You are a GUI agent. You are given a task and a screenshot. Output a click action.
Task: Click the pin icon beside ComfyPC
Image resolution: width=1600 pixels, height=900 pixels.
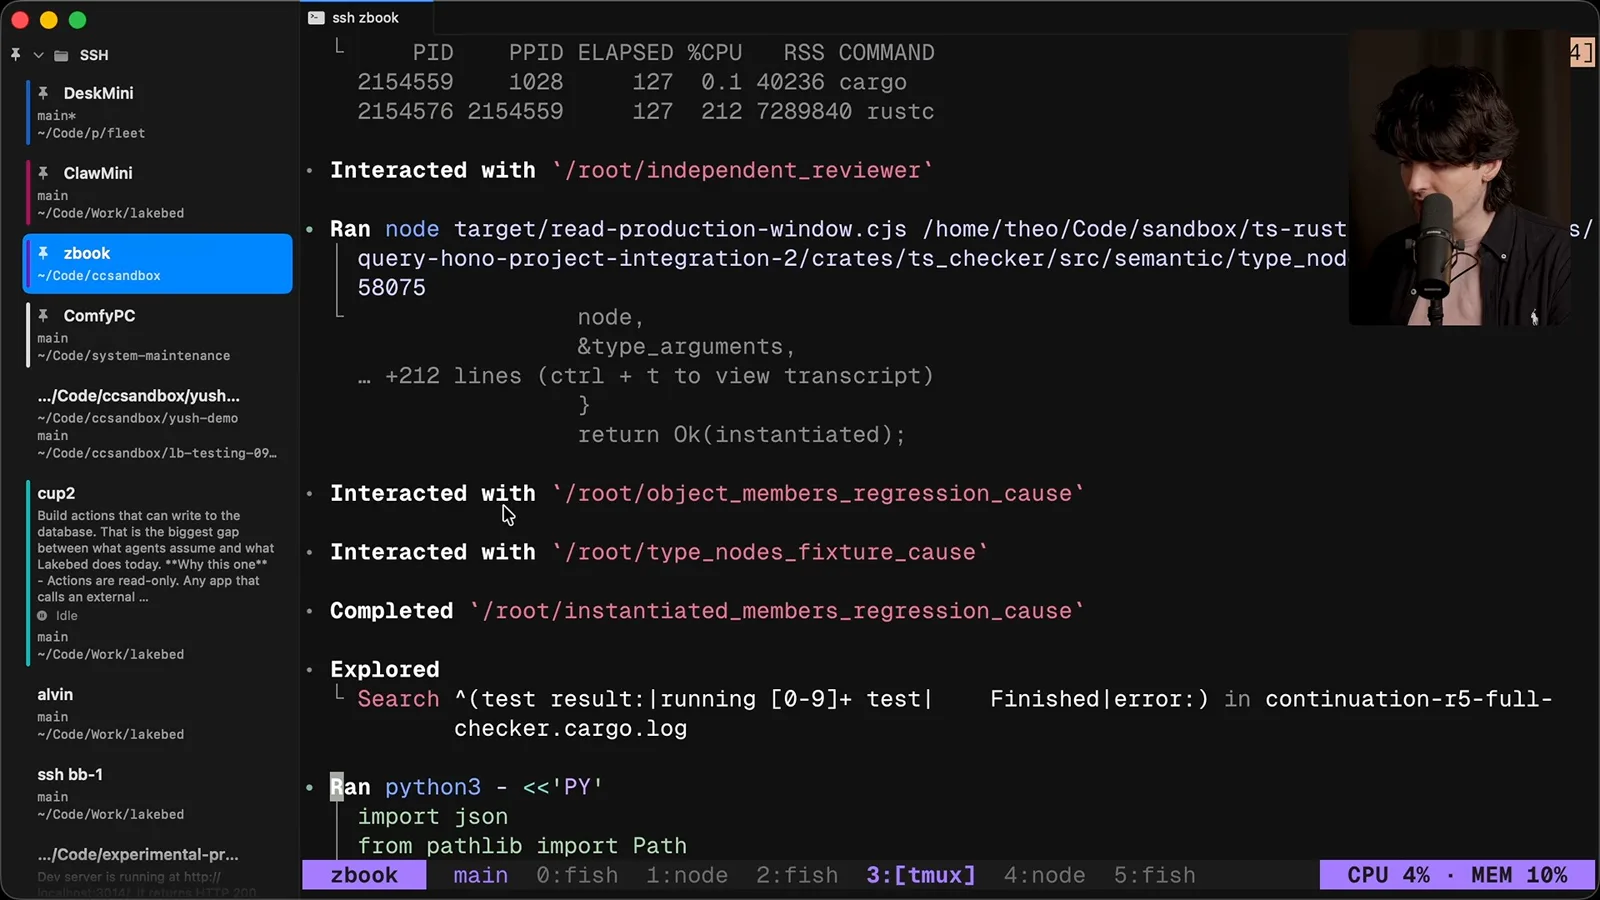click(x=43, y=315)
